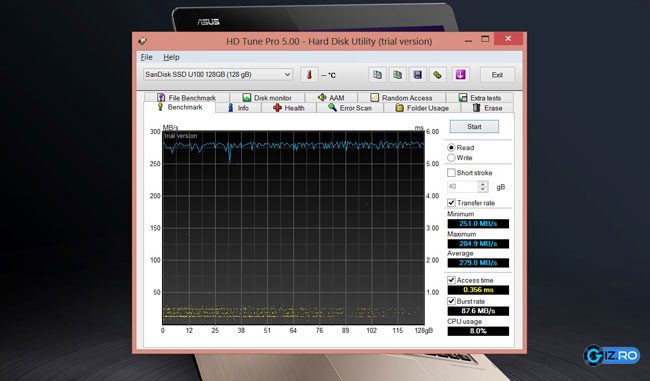Open options with the green wrench icon
Viewport: 650px width, 381px height.
point(437,75)
